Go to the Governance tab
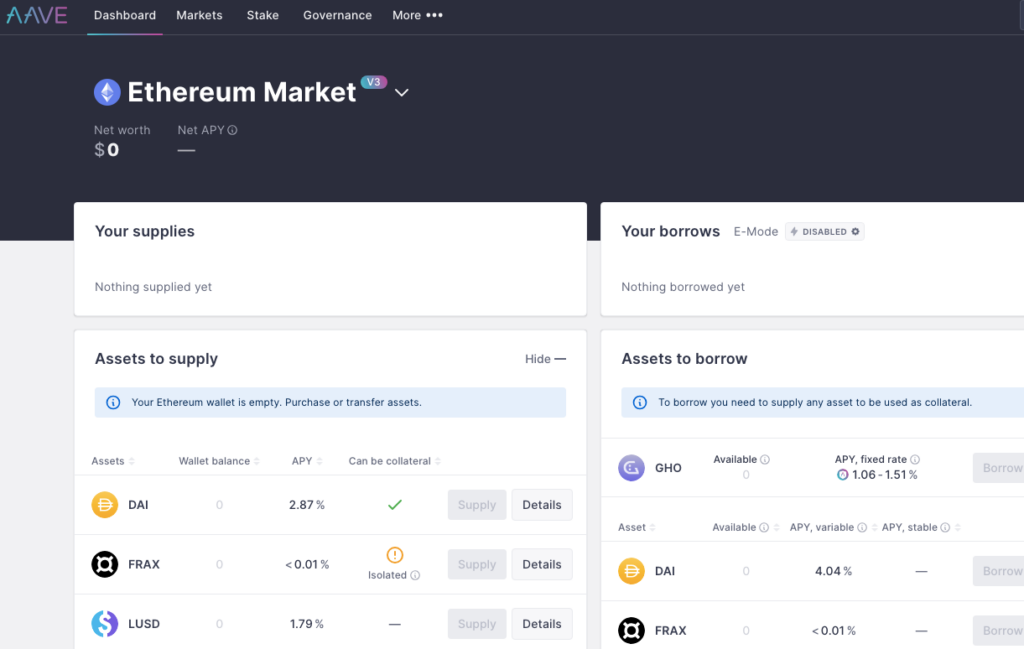 (337, 15)
